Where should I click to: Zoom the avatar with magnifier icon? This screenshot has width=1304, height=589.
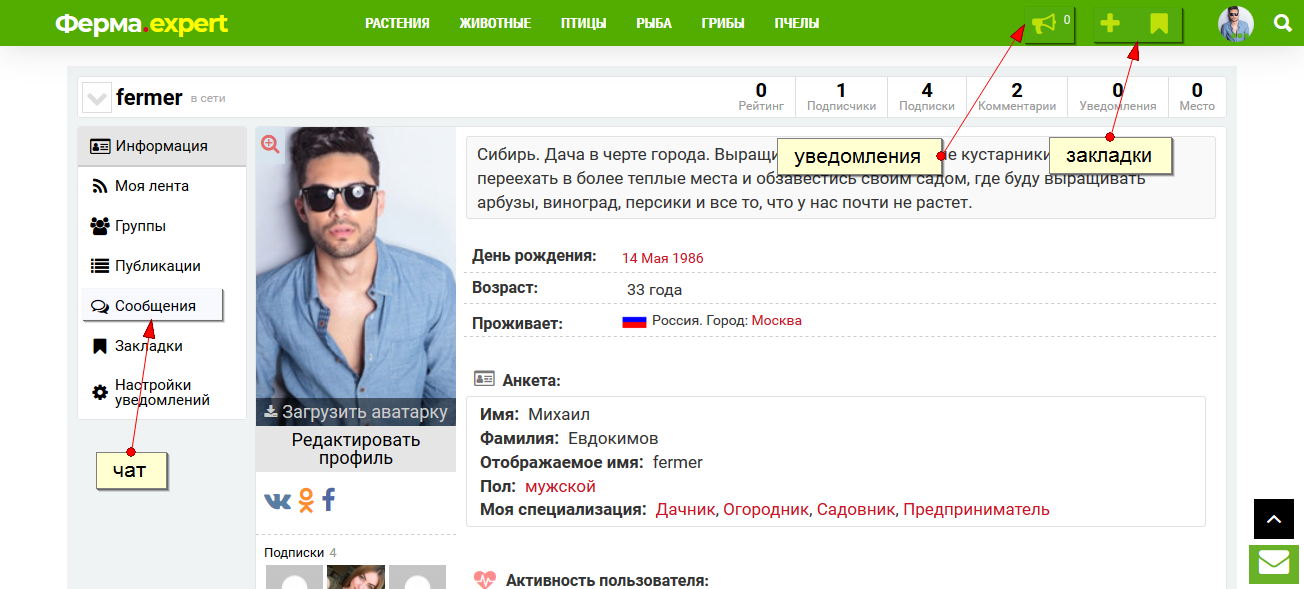[270, 144]
